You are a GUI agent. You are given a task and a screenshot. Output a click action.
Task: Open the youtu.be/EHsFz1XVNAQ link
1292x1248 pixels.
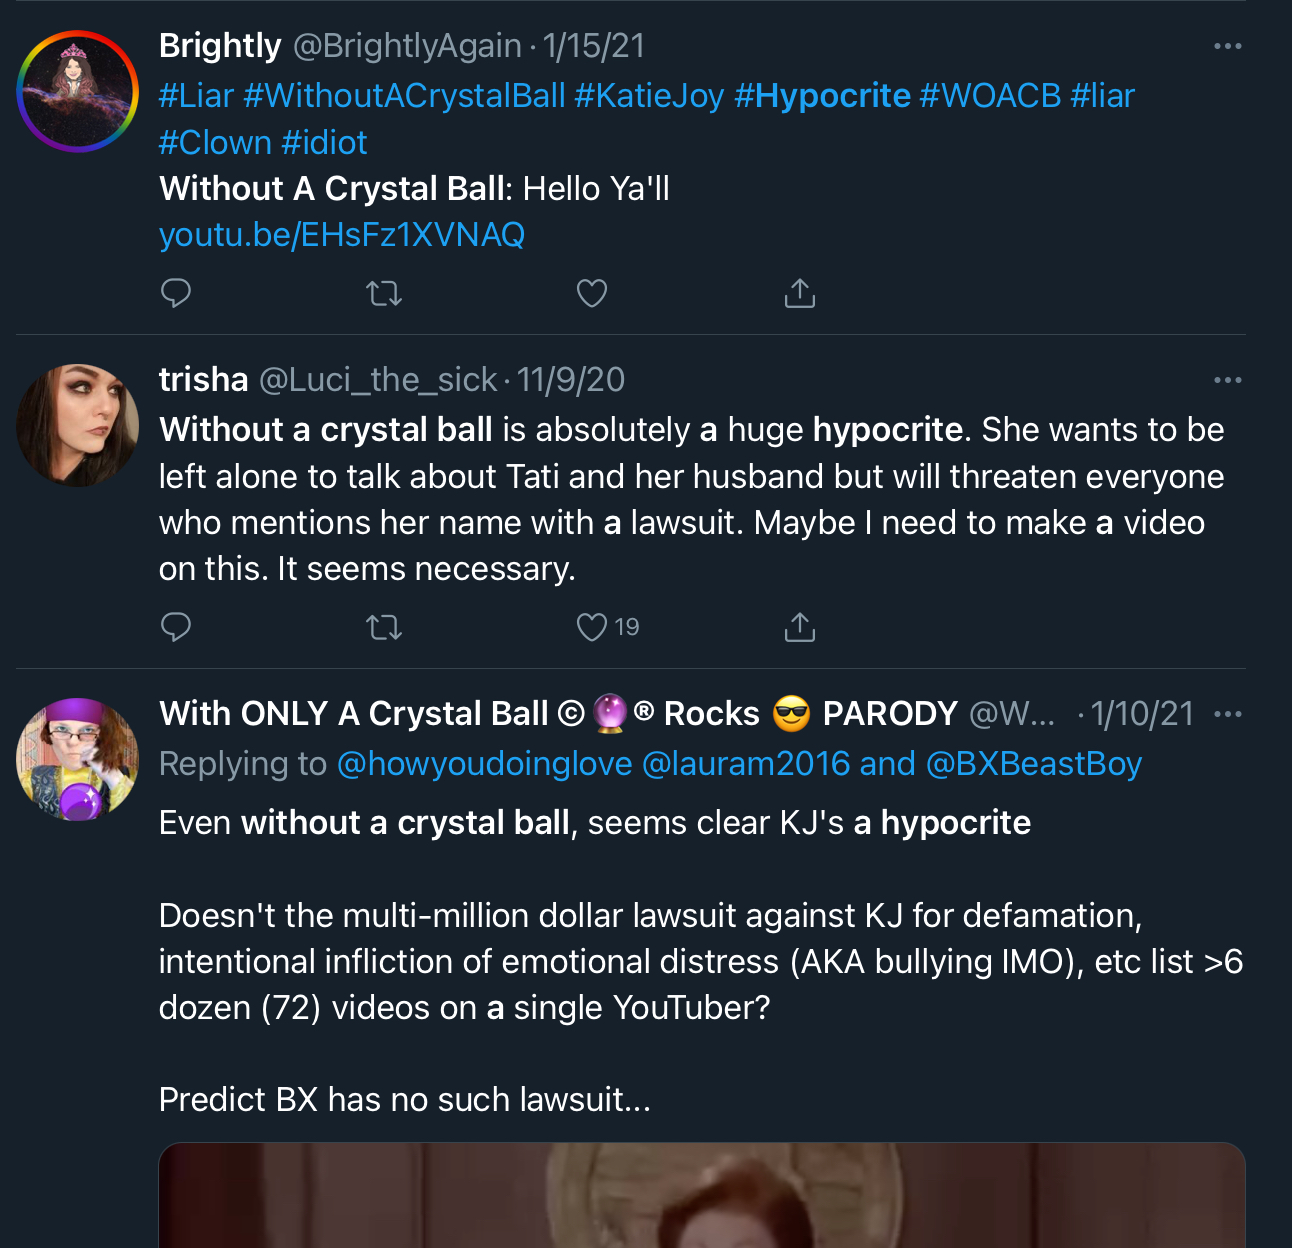[x=342, y=234]
